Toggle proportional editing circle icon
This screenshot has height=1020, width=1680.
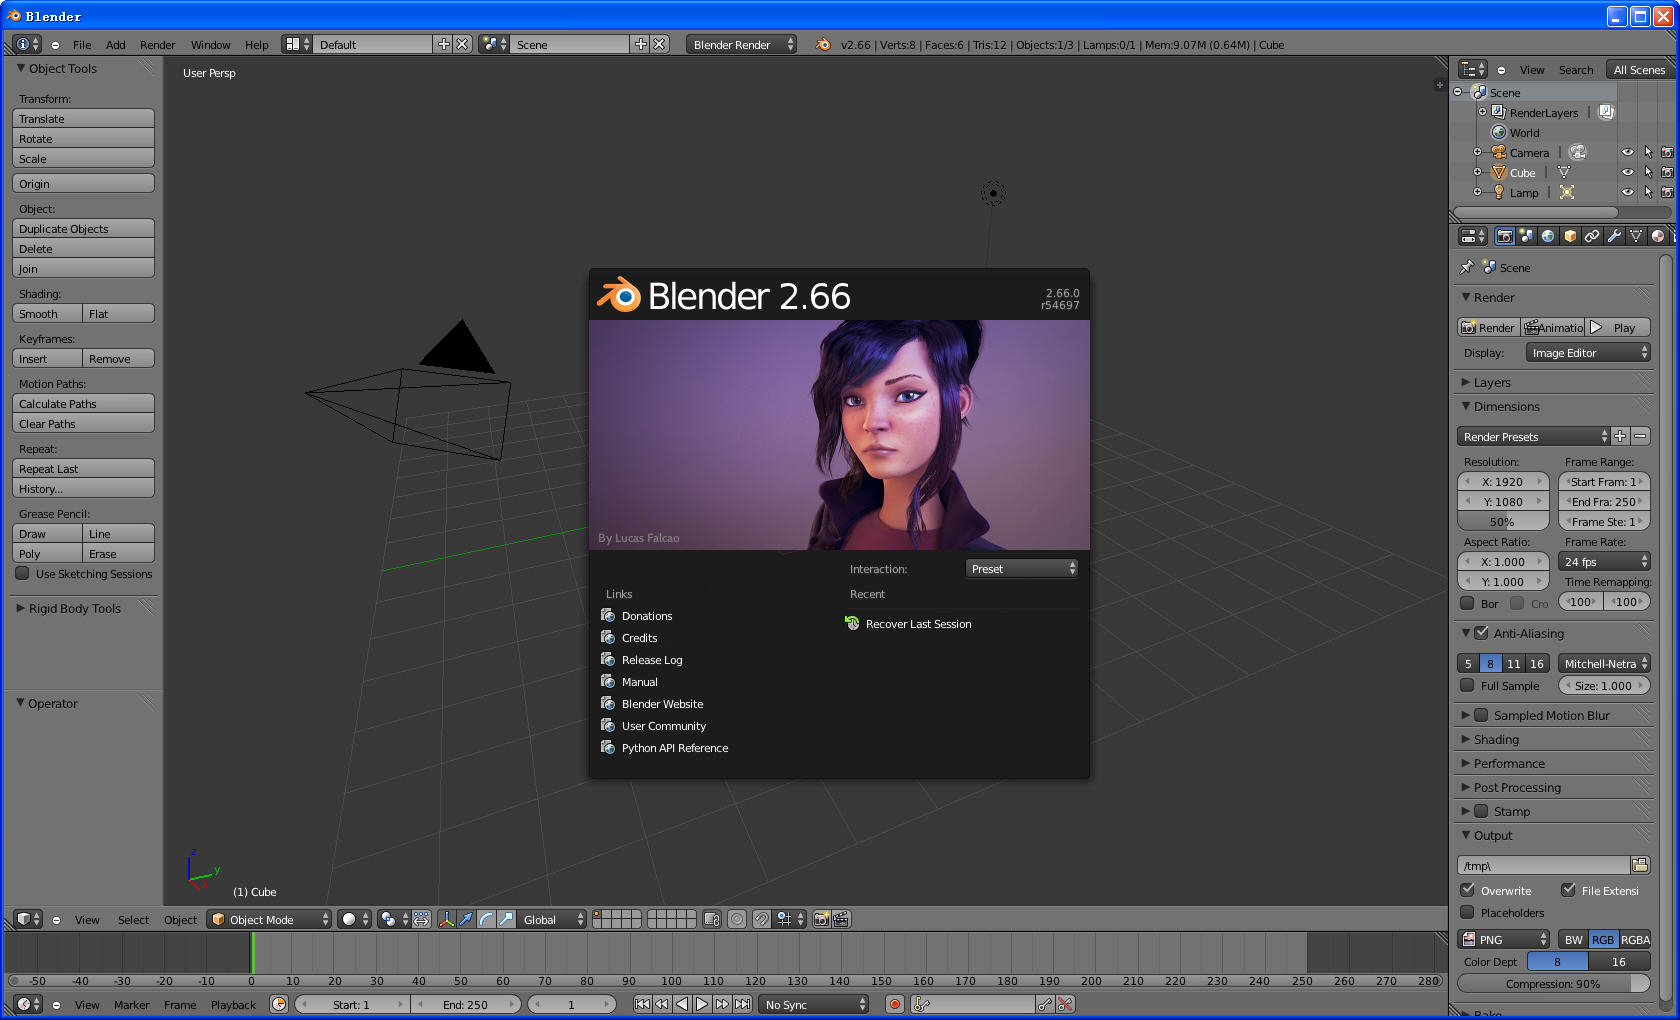[x=737, y=919]
